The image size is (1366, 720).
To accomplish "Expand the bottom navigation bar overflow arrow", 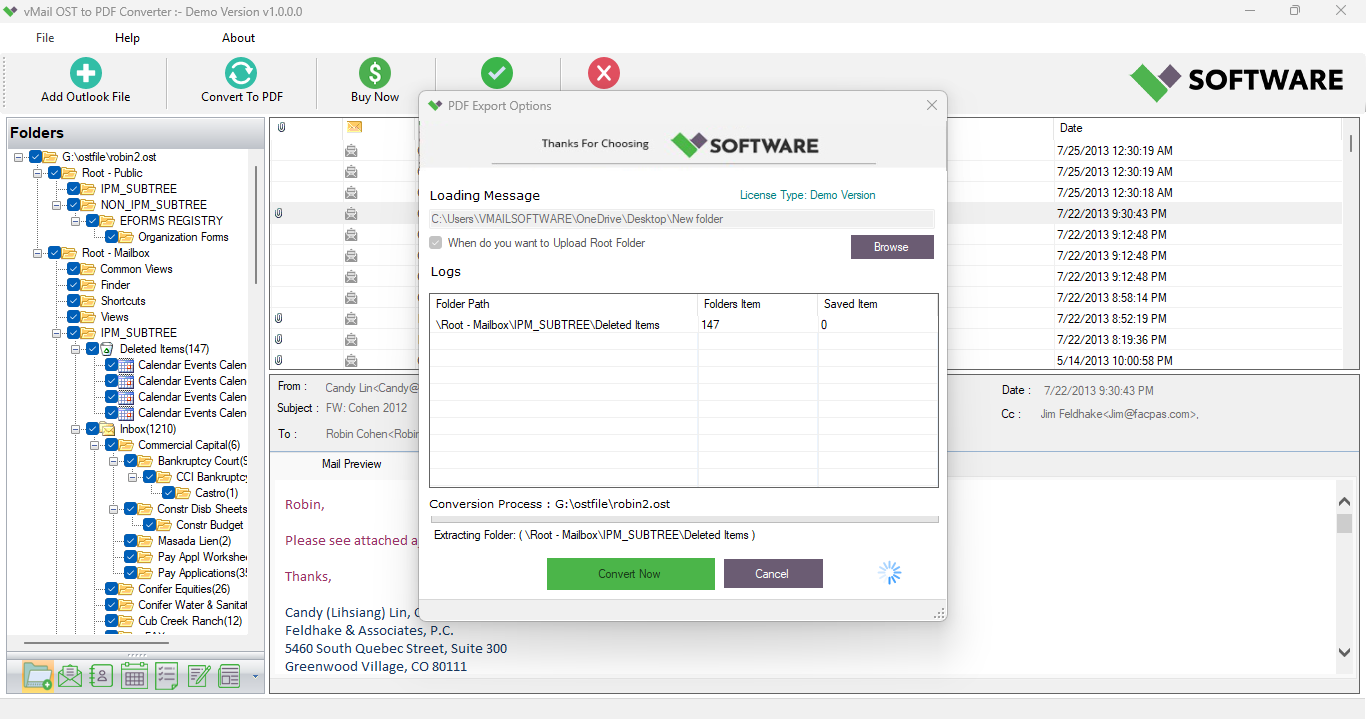I will [x=255, y=677].
